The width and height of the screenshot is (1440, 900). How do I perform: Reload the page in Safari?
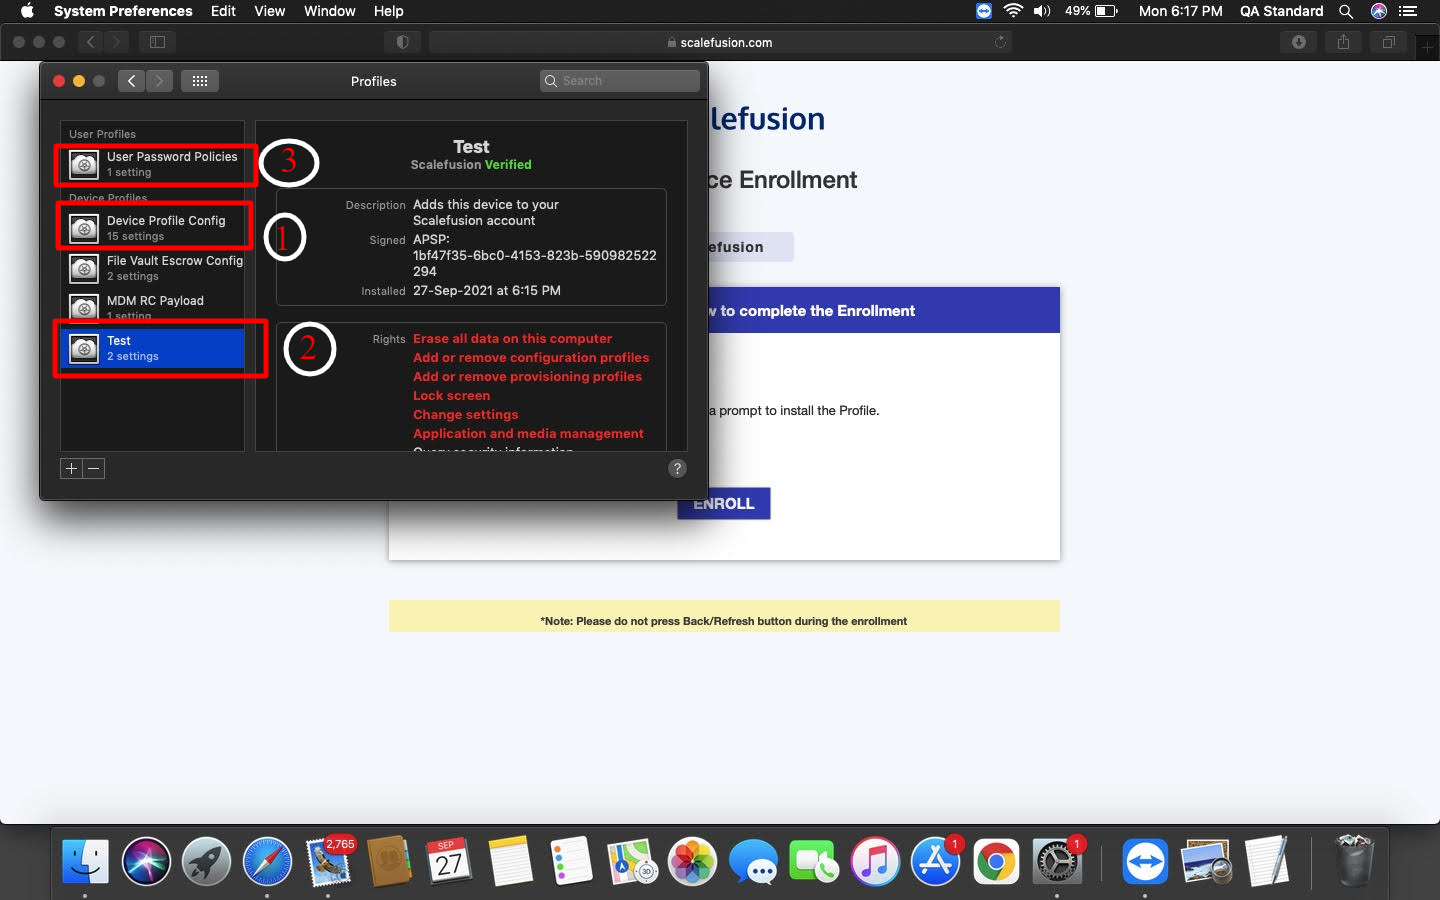pyautogui.click(x=1000, y=42)
